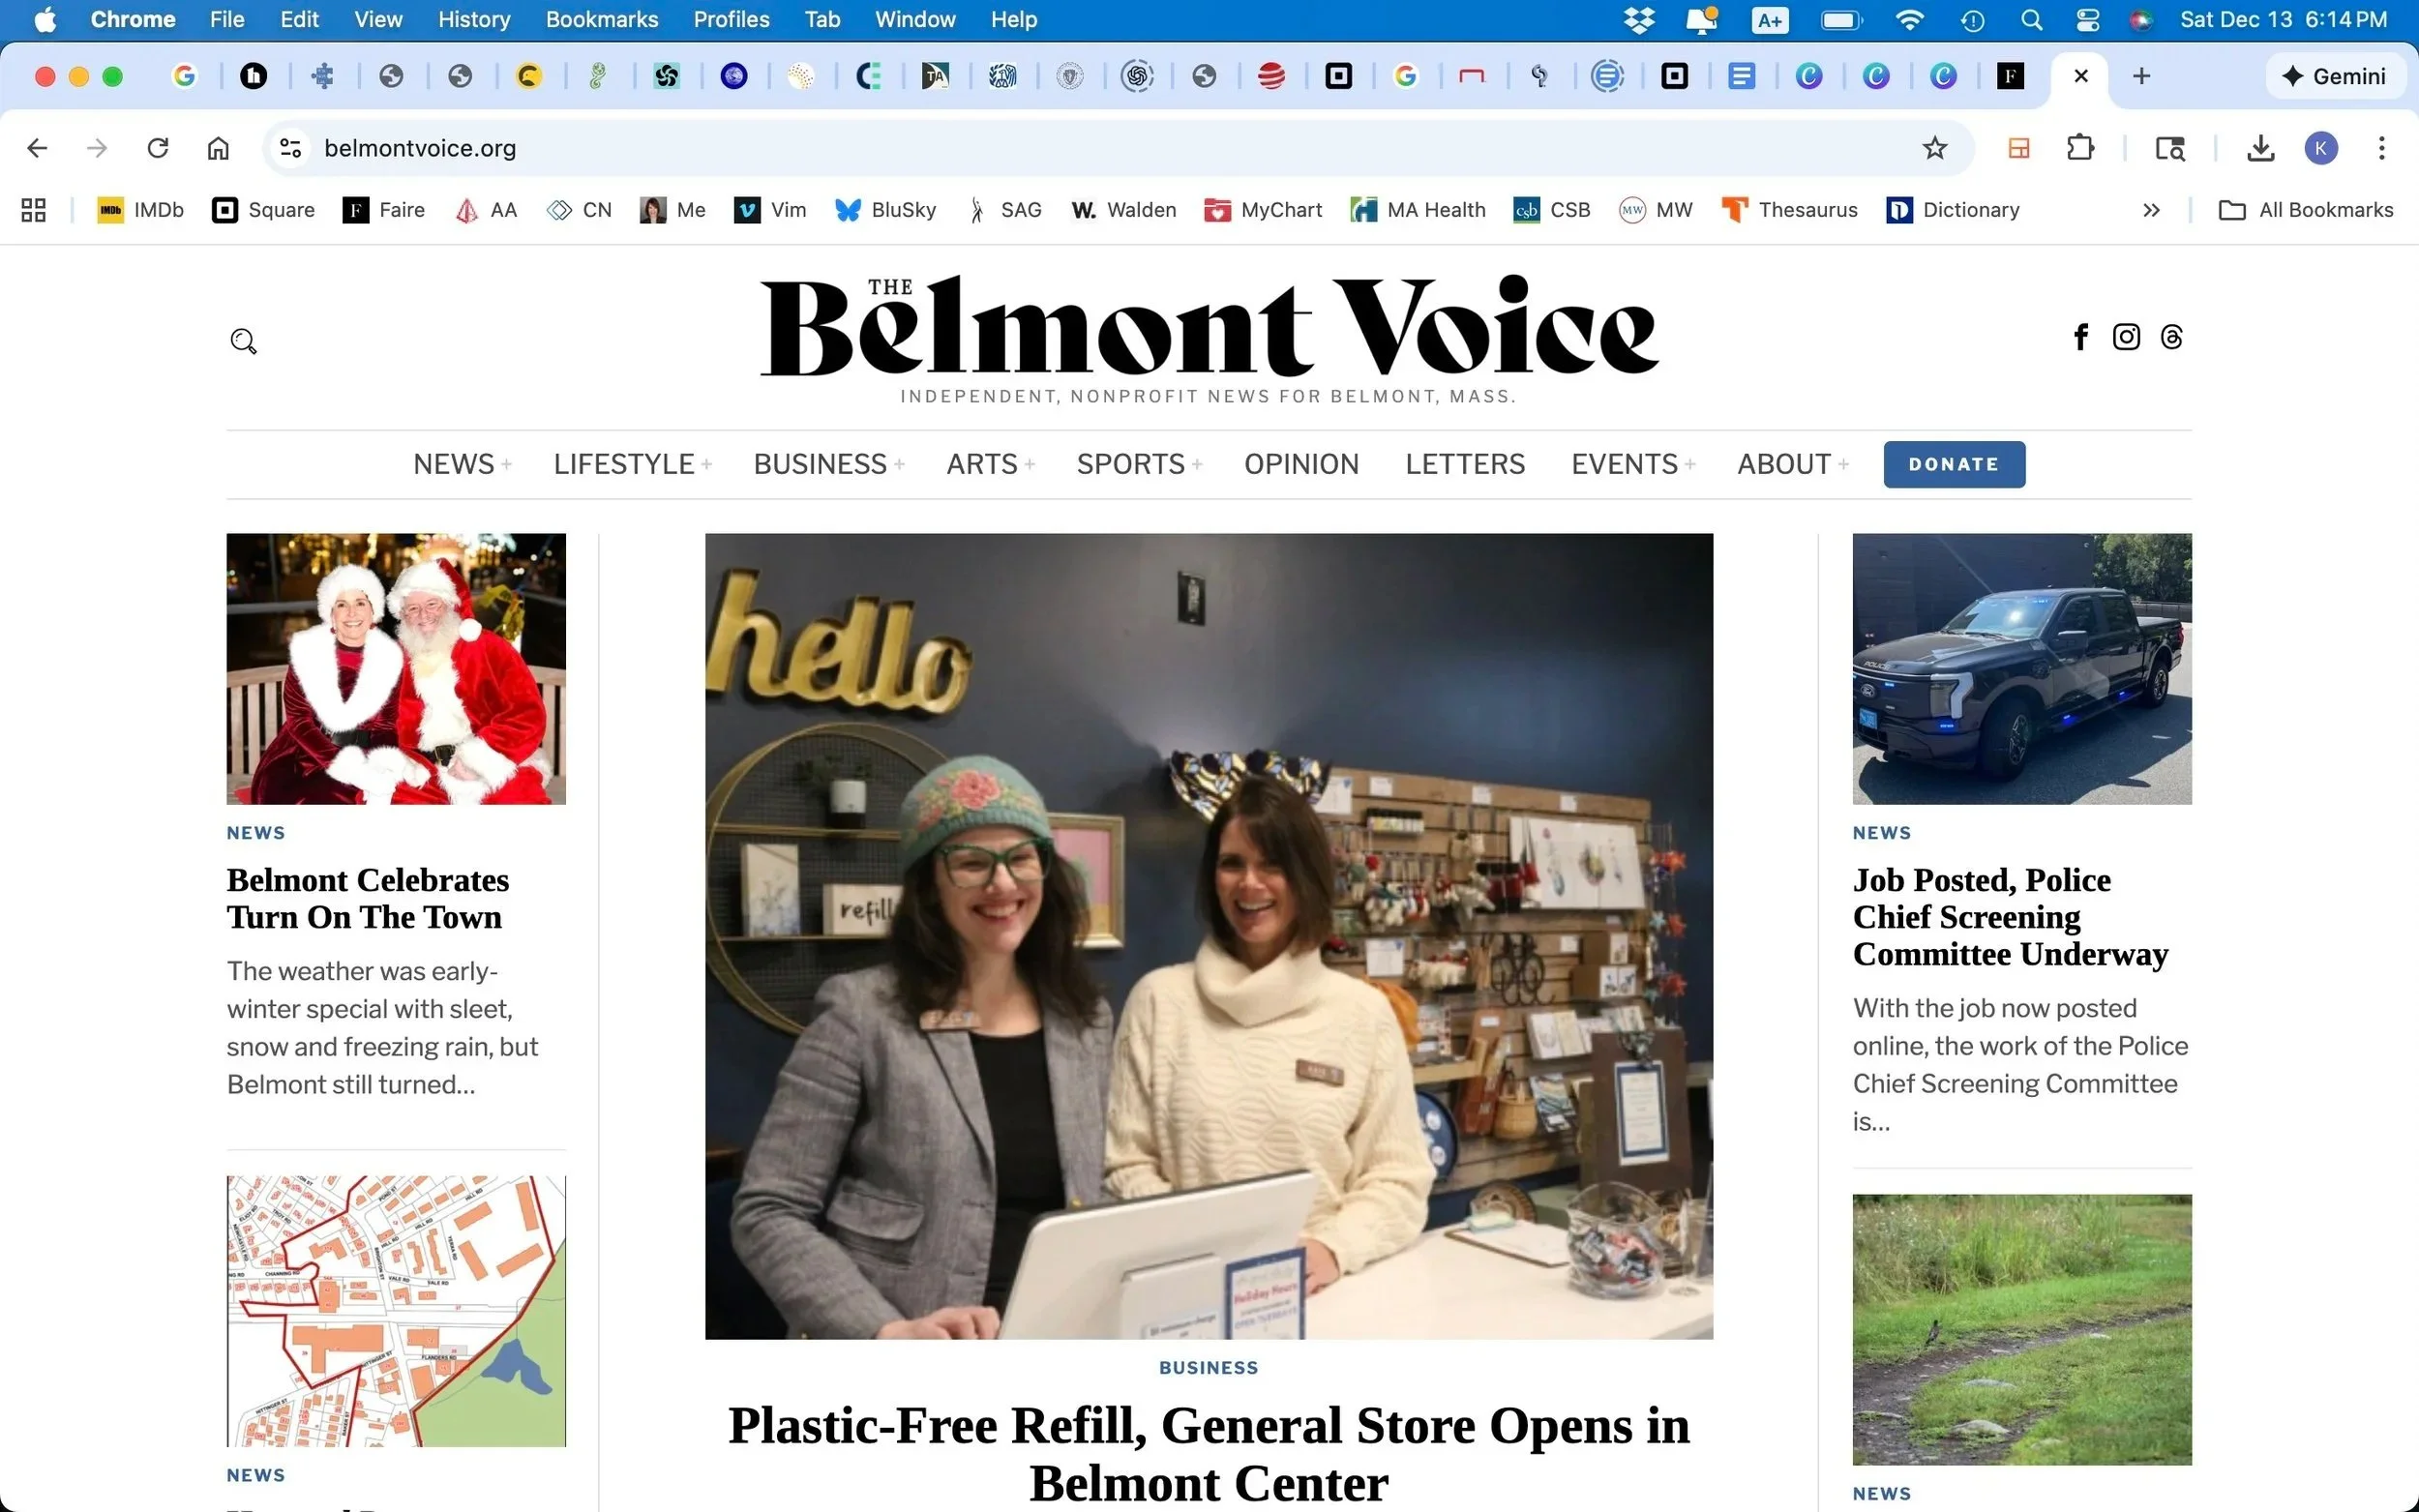Open the Chrome Extensions puzzle icon
The image size is (2419, 1512).
pos(2080,148)
